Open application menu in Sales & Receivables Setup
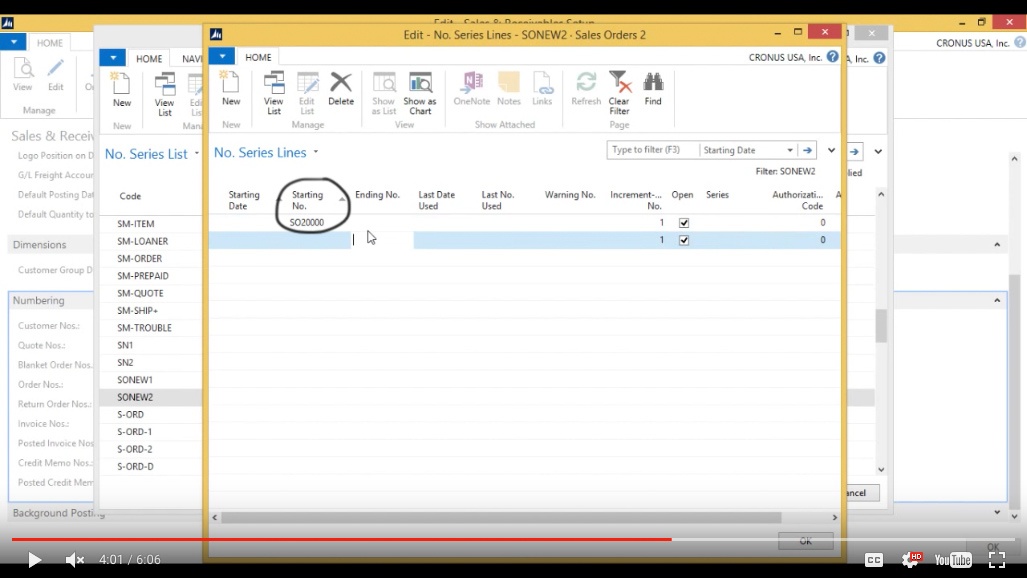 [x=13, y=42]
